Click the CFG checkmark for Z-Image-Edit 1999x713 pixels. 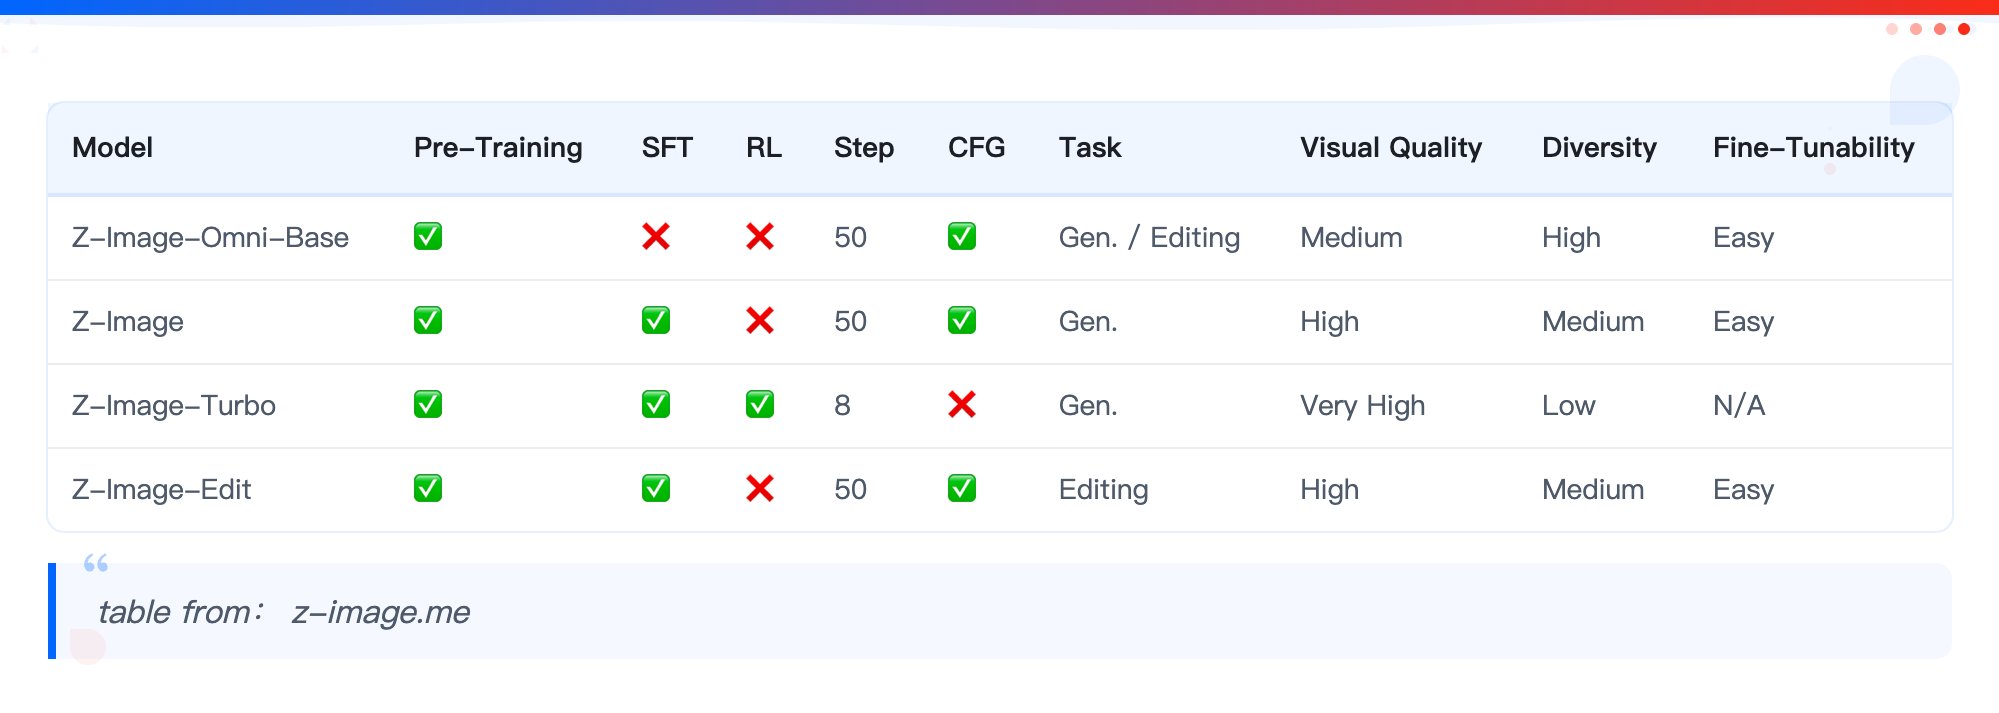tap(962, 489)
